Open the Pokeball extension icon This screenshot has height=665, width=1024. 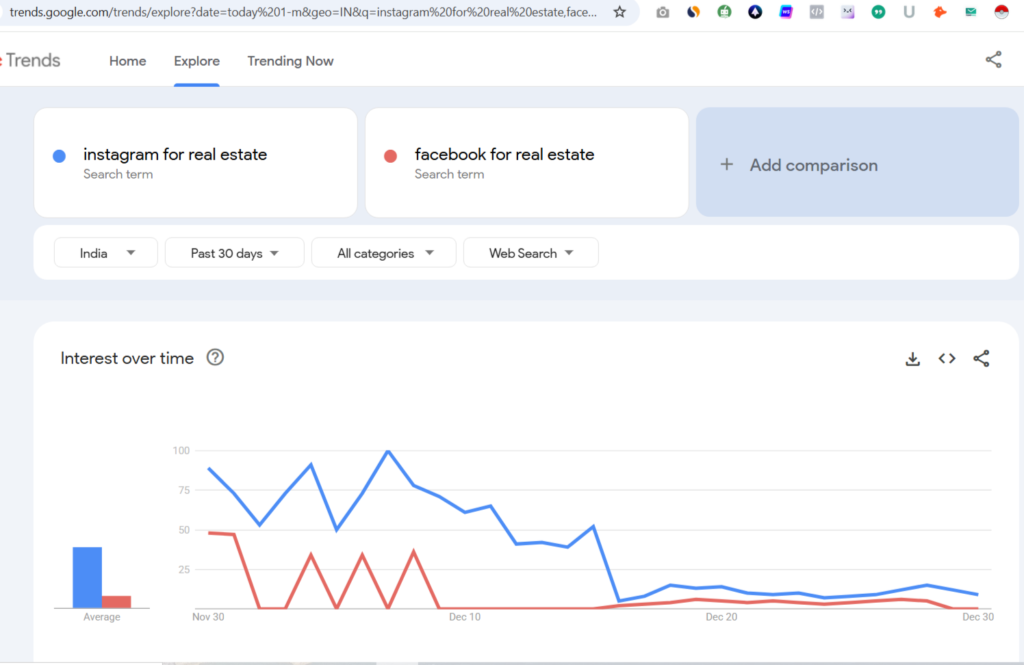[x=1001, y=13]
